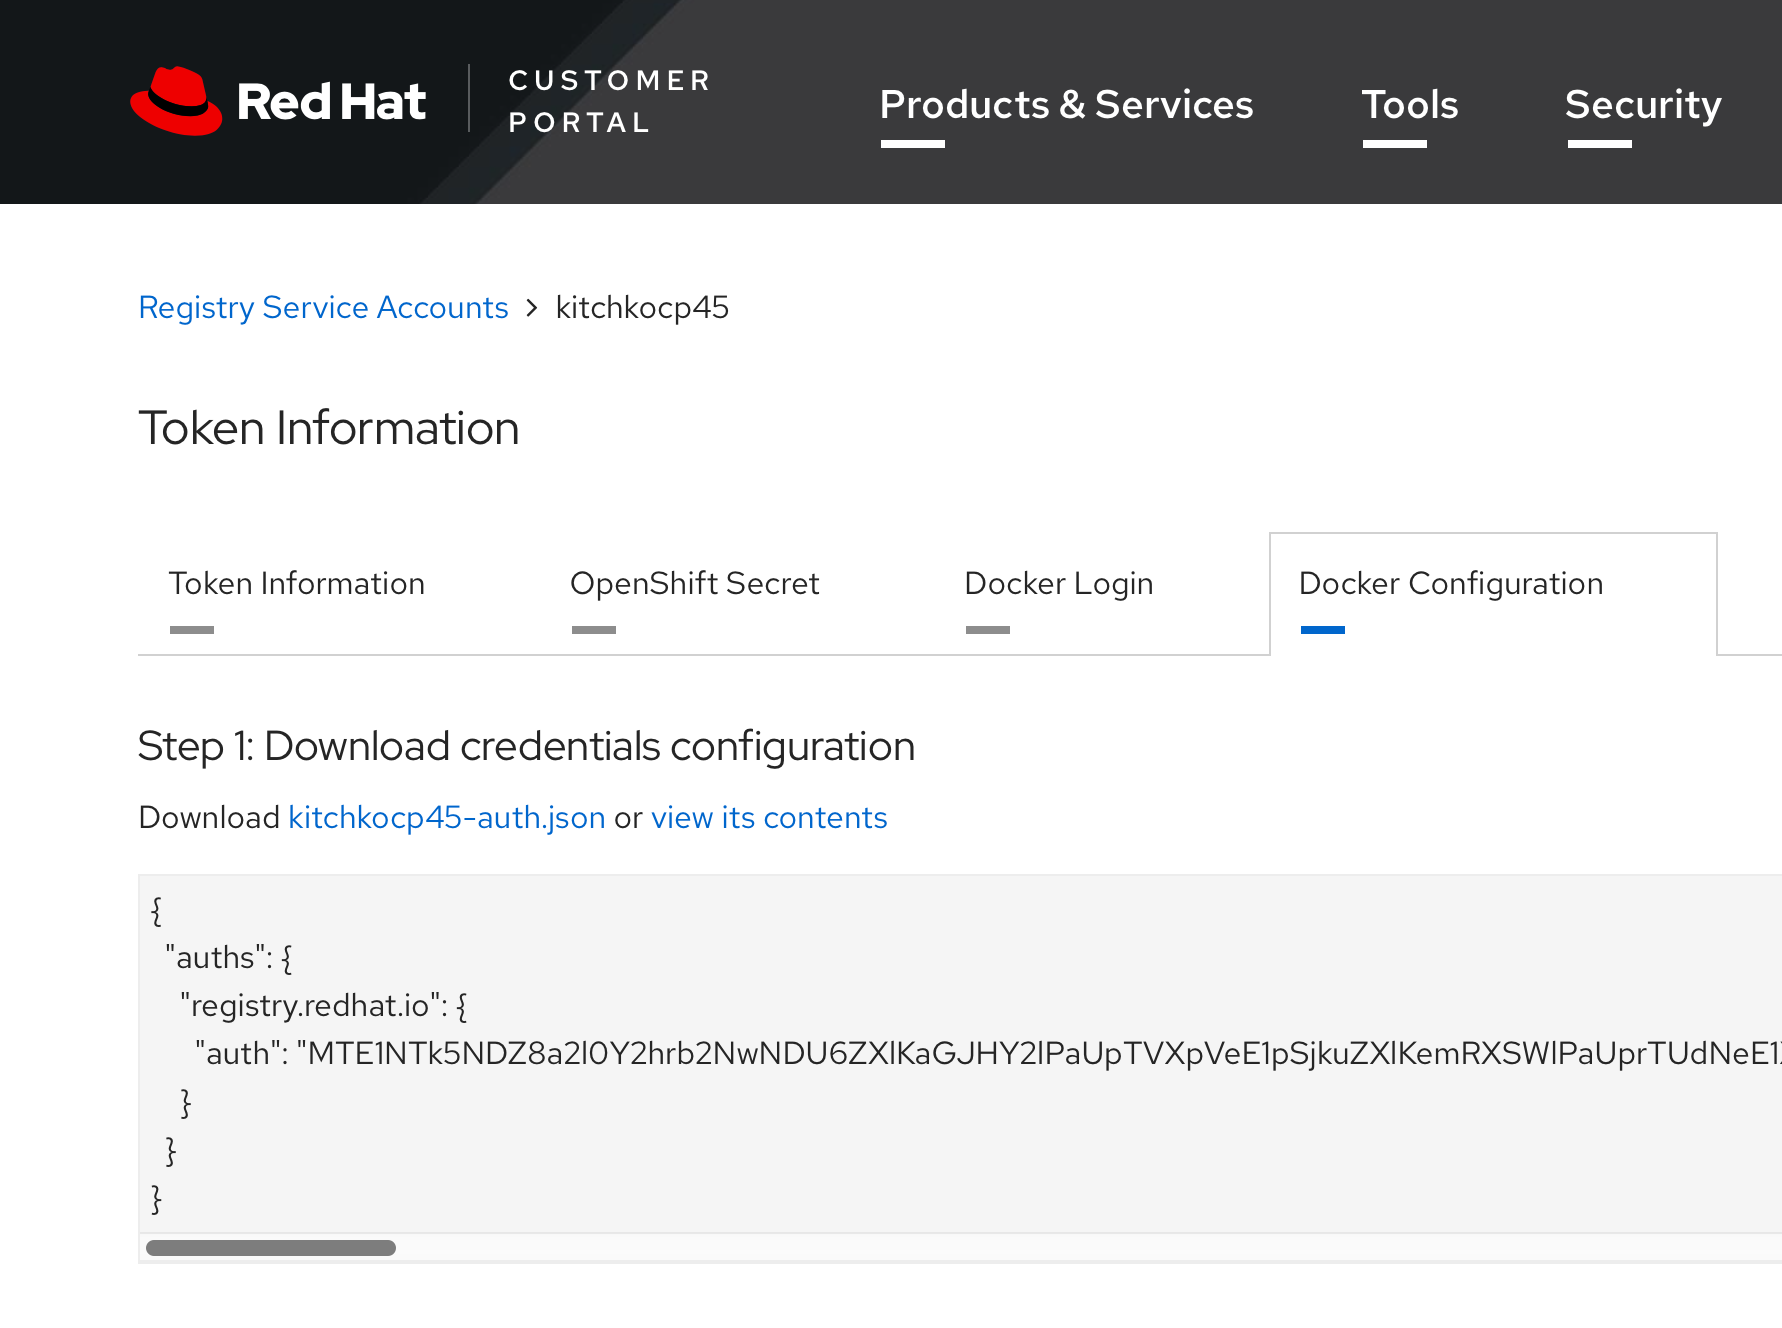
Task: Click the "auth" token string line
Action: 988,1053
